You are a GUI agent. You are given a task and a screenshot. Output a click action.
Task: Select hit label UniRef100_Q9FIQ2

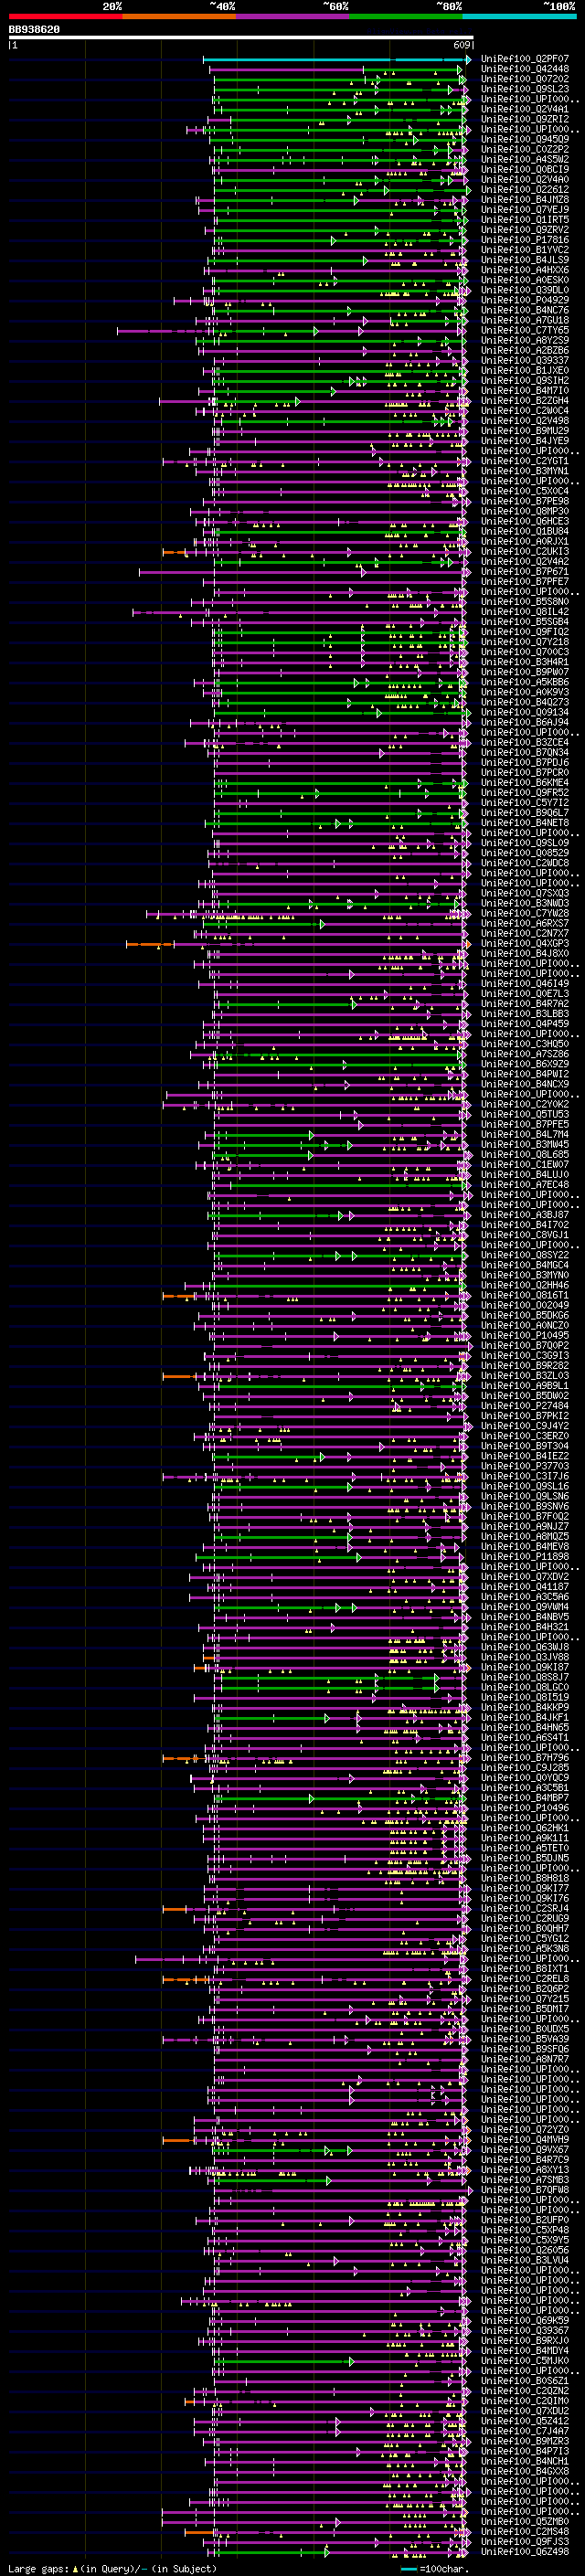(x=524, y=632)
